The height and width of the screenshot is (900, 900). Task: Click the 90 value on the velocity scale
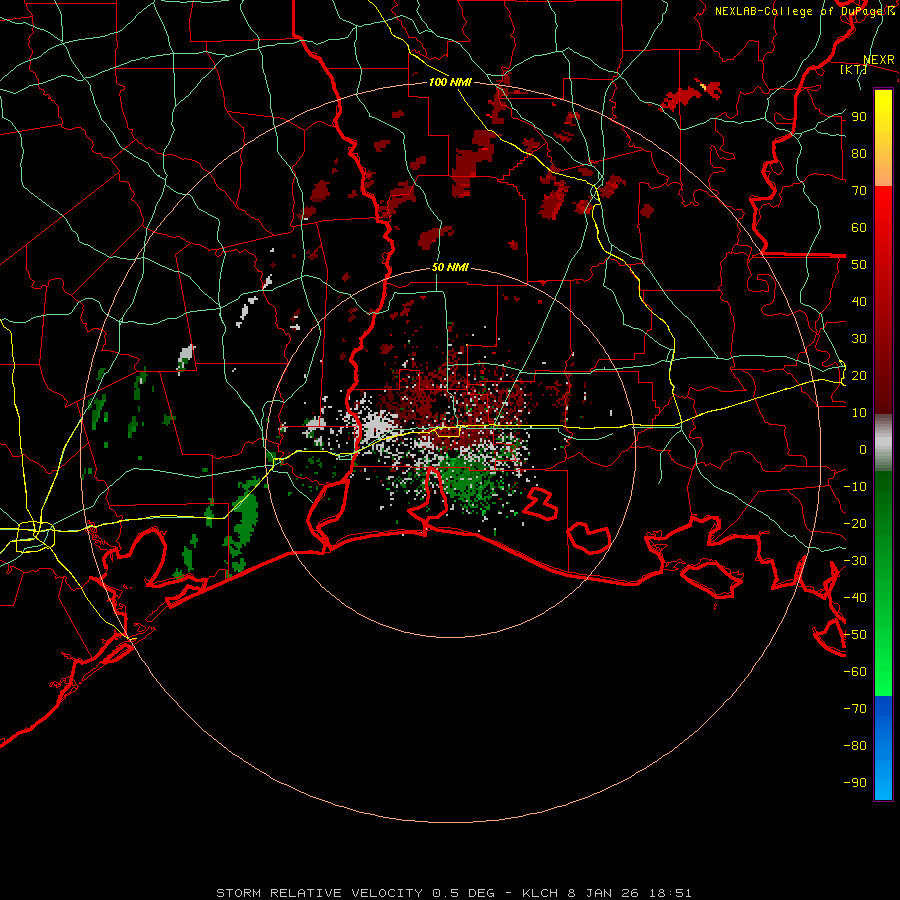click(x=859, y=117)
